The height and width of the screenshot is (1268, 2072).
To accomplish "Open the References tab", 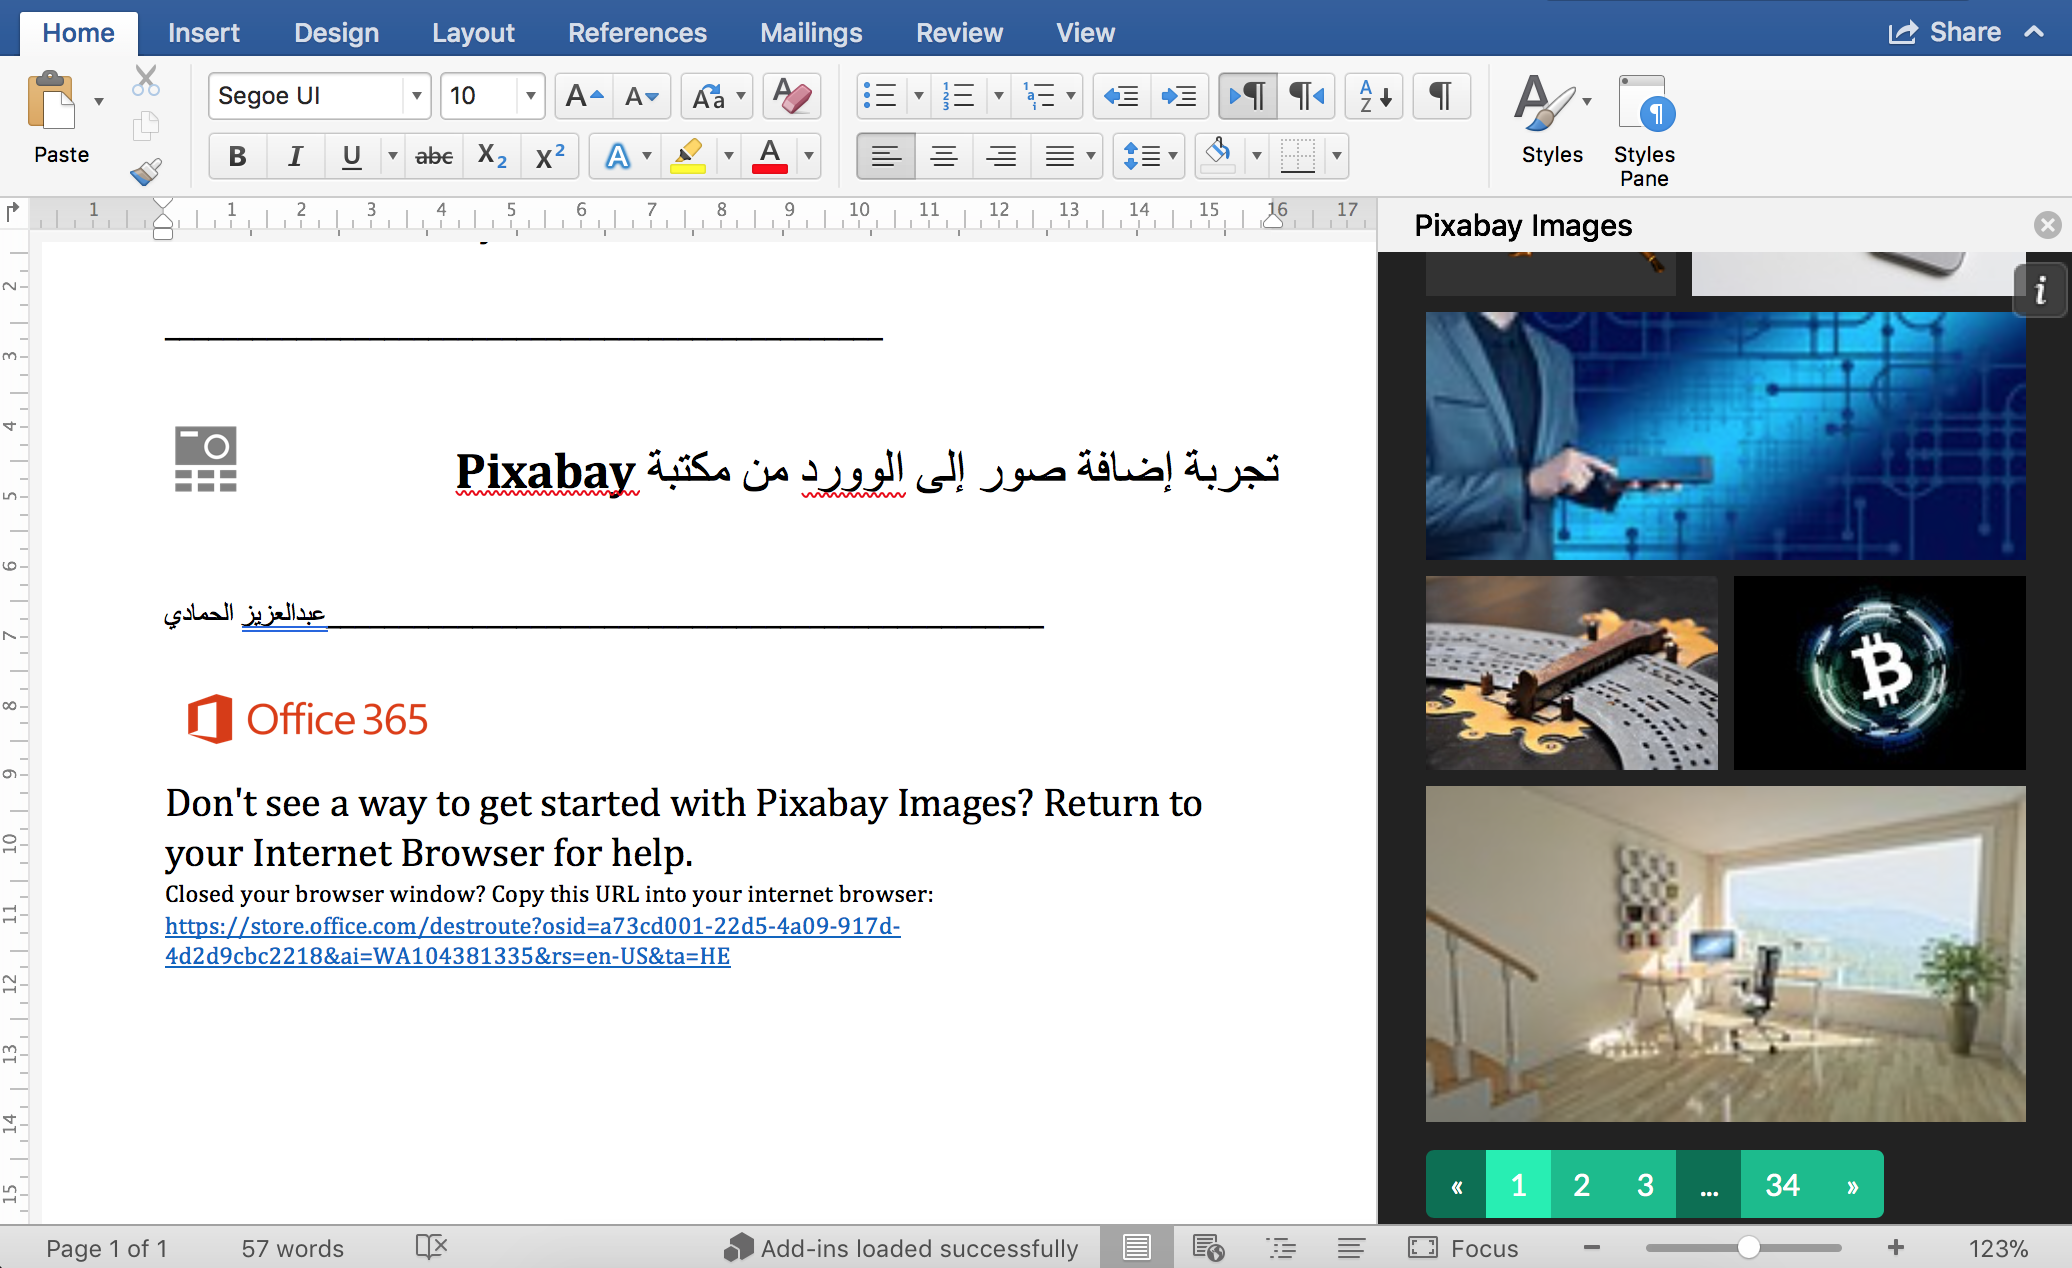I will (637, 33).
